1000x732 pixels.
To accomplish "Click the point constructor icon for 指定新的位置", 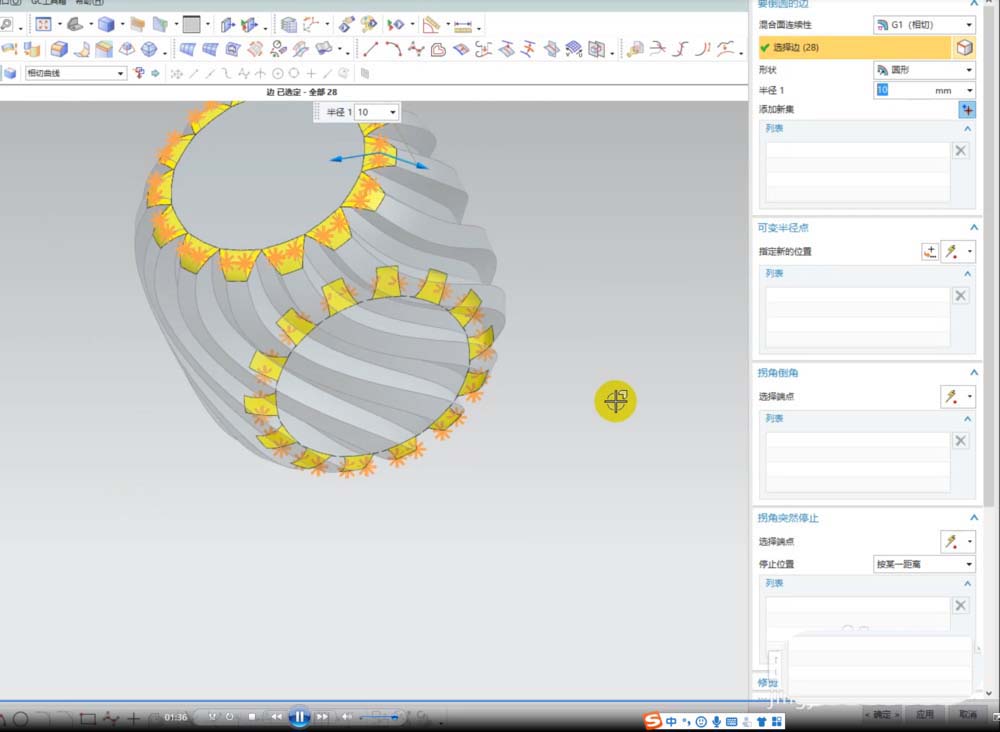I will click(929, 252).
